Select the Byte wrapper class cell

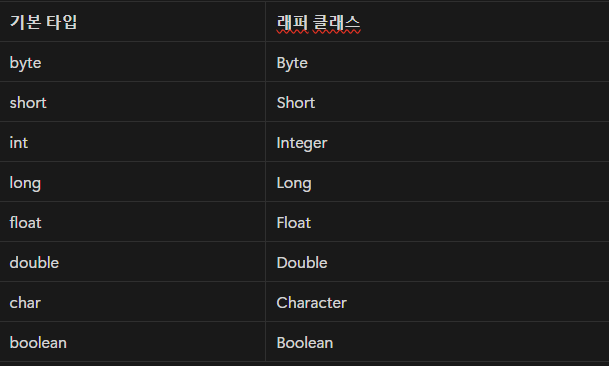(437, 62)
